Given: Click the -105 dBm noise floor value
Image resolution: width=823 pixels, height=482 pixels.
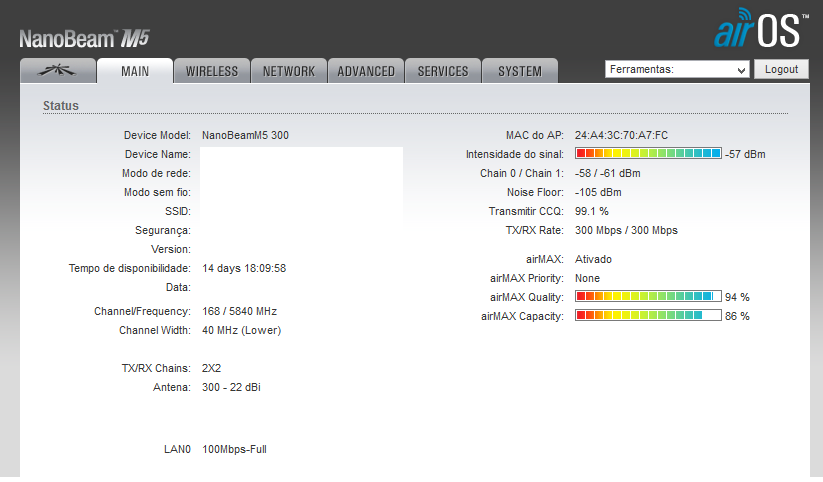Looking at the screenshot, I should [x=598, y=192].
